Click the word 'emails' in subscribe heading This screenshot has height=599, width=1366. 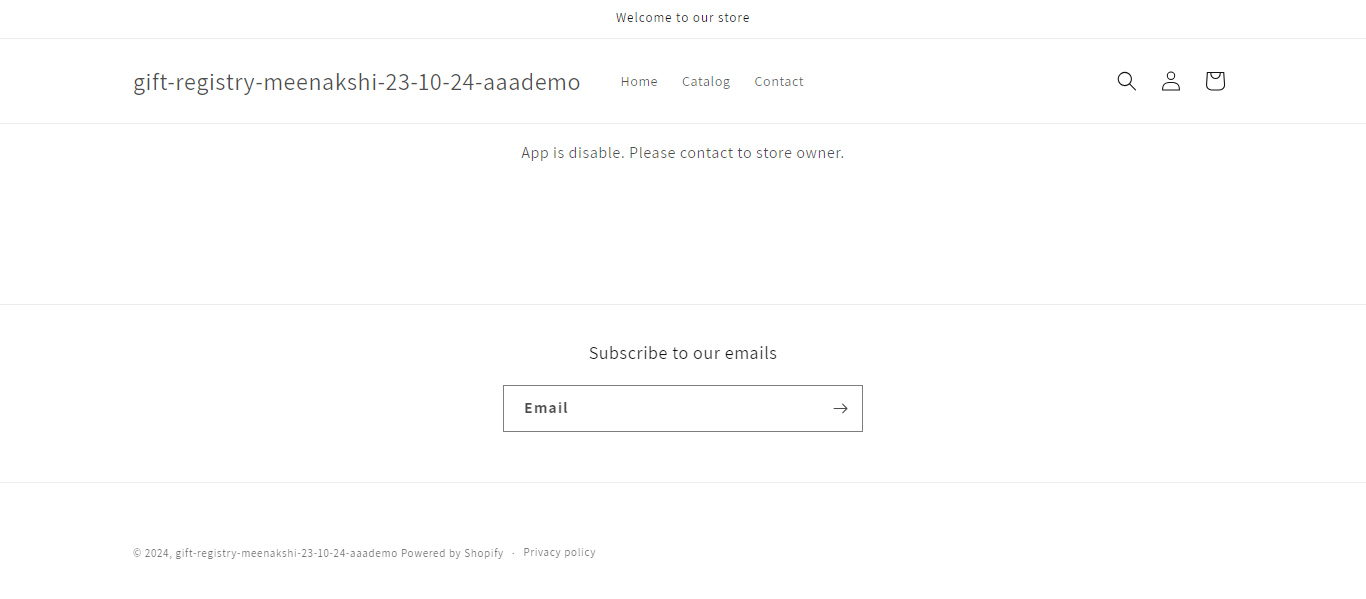pyautogui.click(x=751, y=353)
